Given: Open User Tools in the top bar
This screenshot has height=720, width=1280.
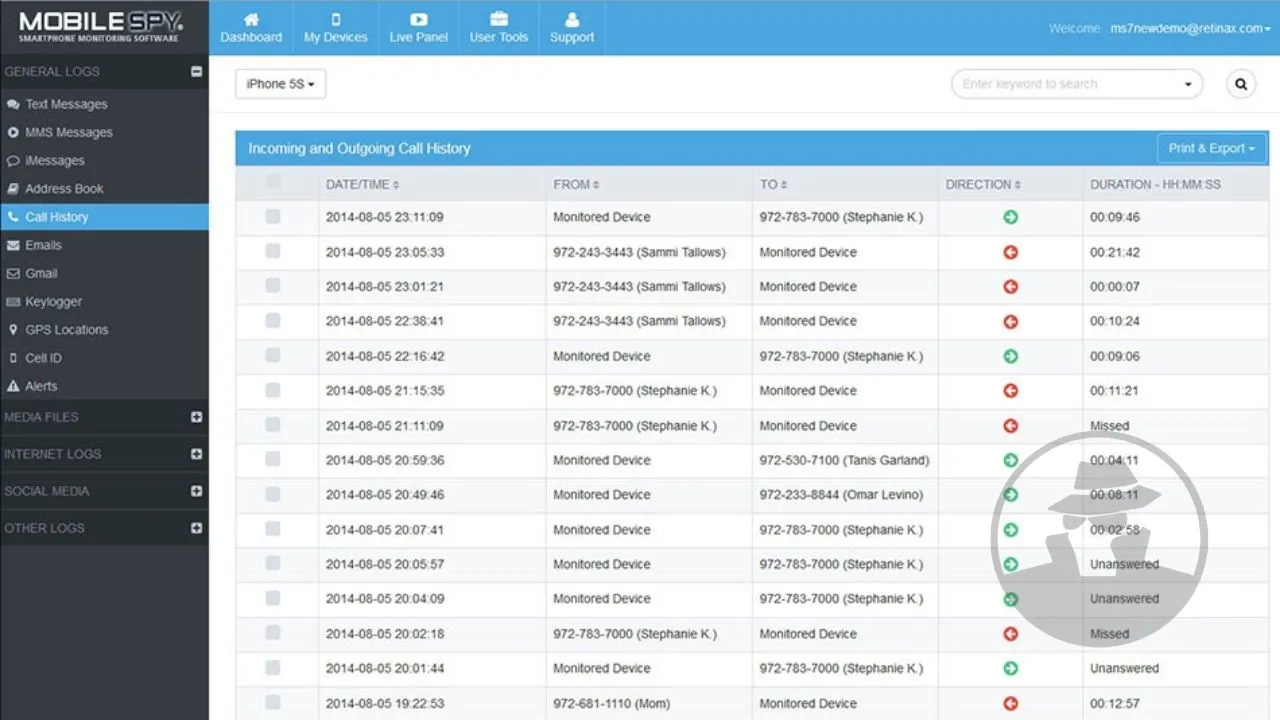Looking at the screenshot, I should pos(498,28).
